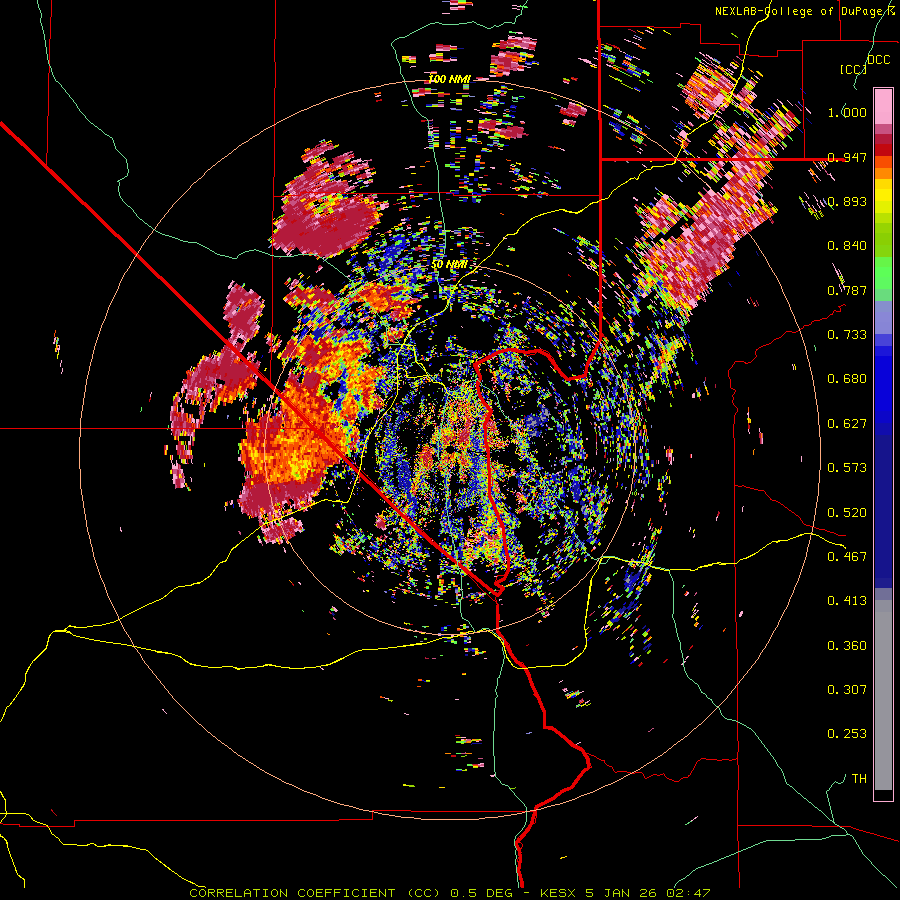Click the 0.893 scale value

(847, 201)
